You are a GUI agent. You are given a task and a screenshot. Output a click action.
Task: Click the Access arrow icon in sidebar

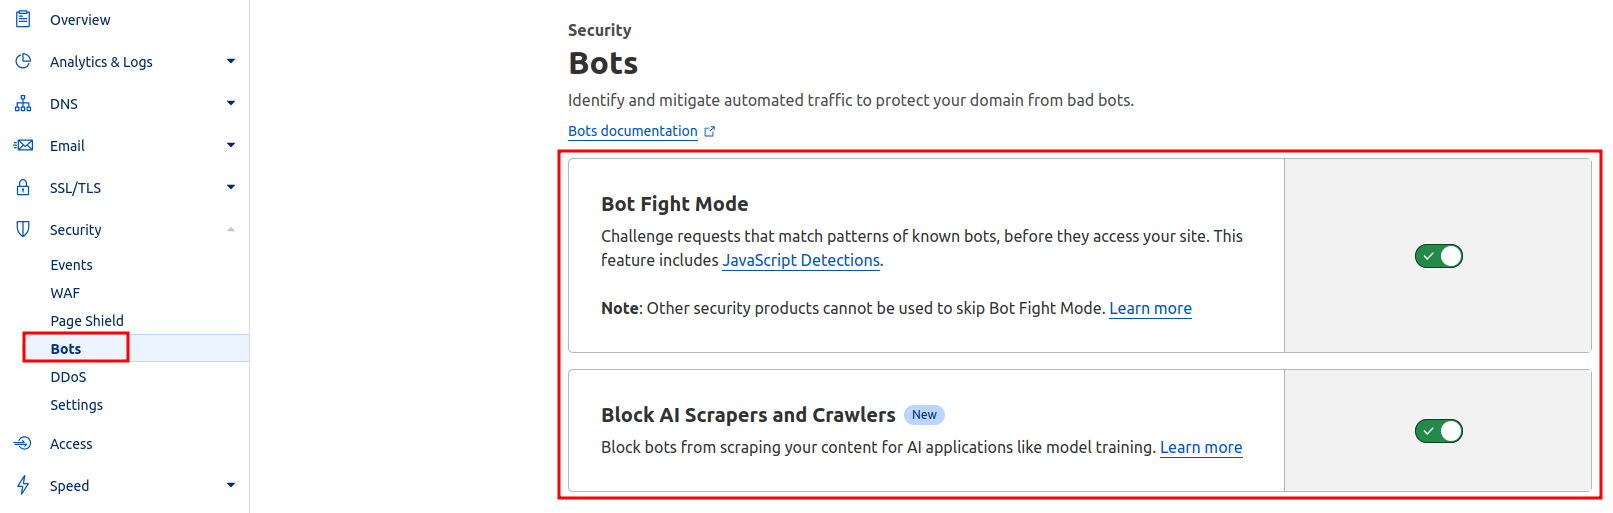[x=23, y=443]
